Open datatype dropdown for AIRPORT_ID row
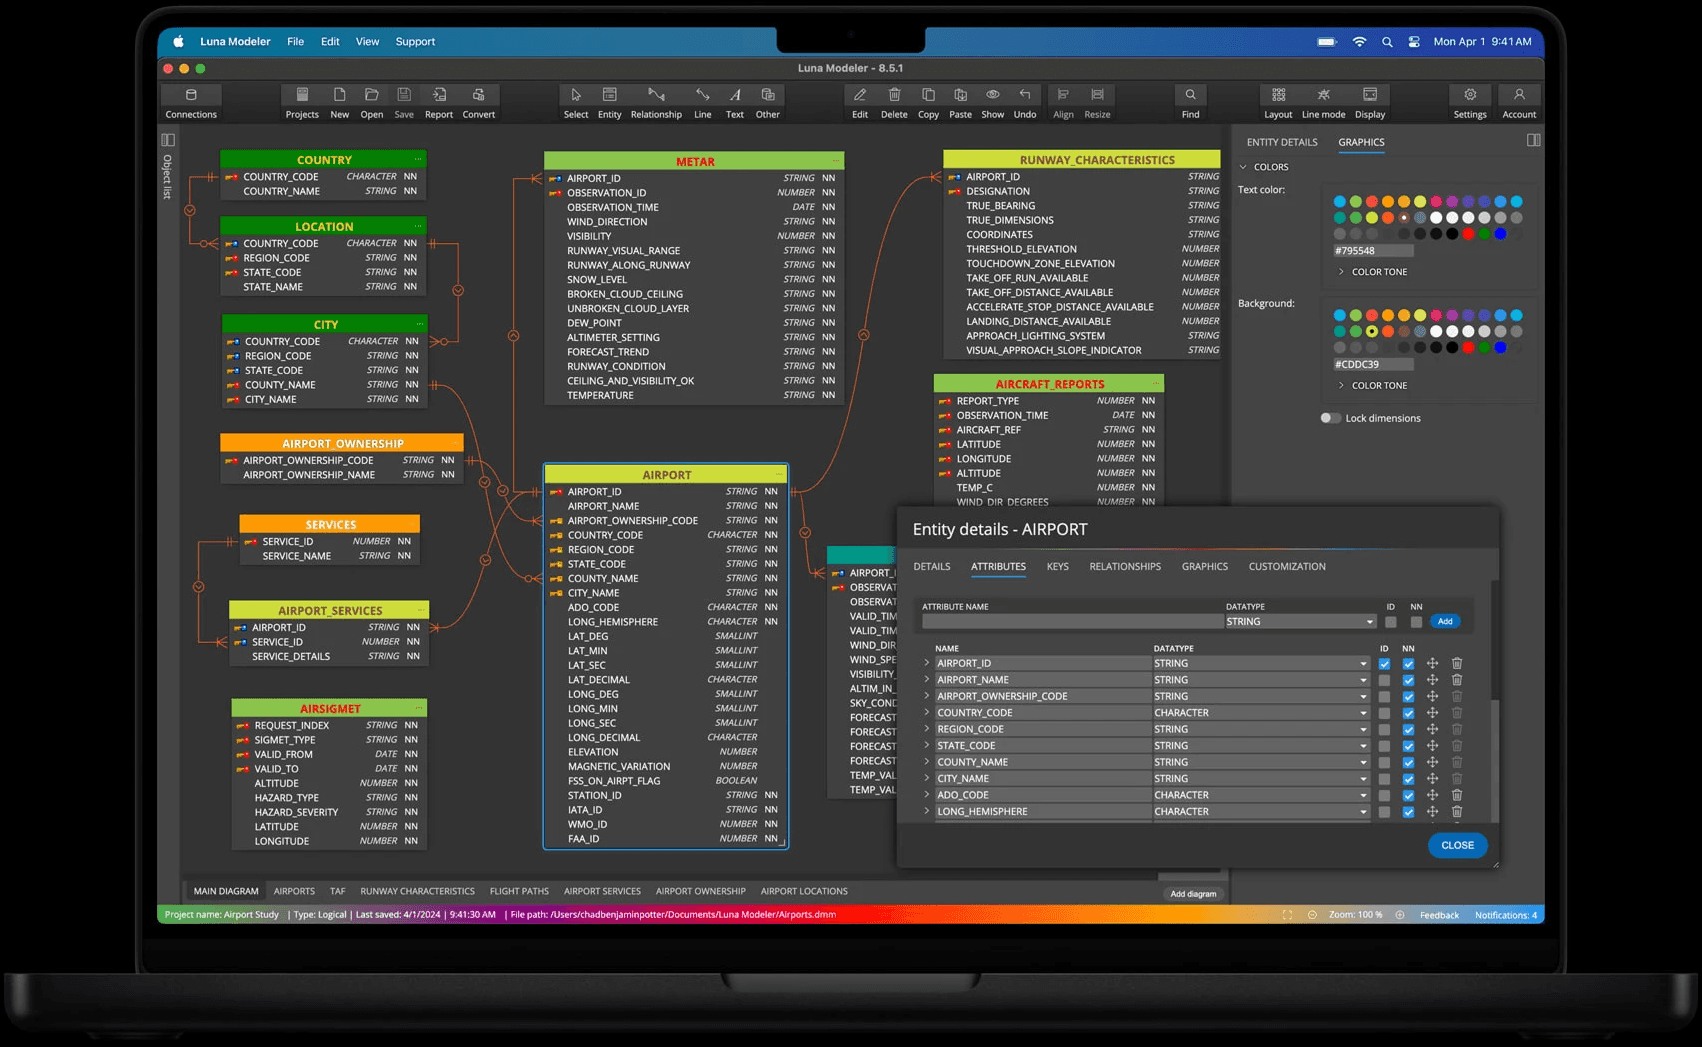This screenshot has width=1702, height=1047. (x=1260, y=663)
